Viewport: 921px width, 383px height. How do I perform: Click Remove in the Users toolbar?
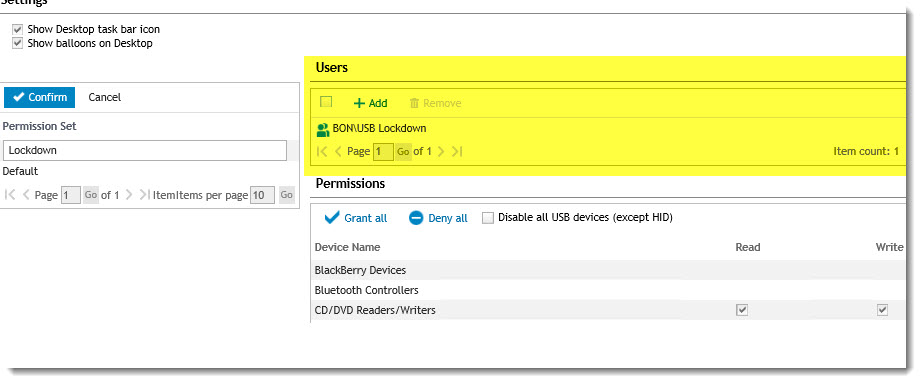coord(435,103)
